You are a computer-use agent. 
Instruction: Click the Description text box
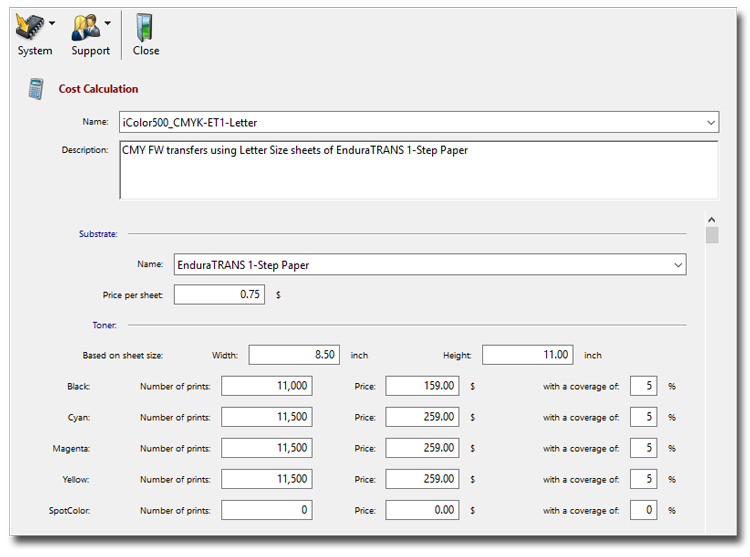tap(418, 169)
